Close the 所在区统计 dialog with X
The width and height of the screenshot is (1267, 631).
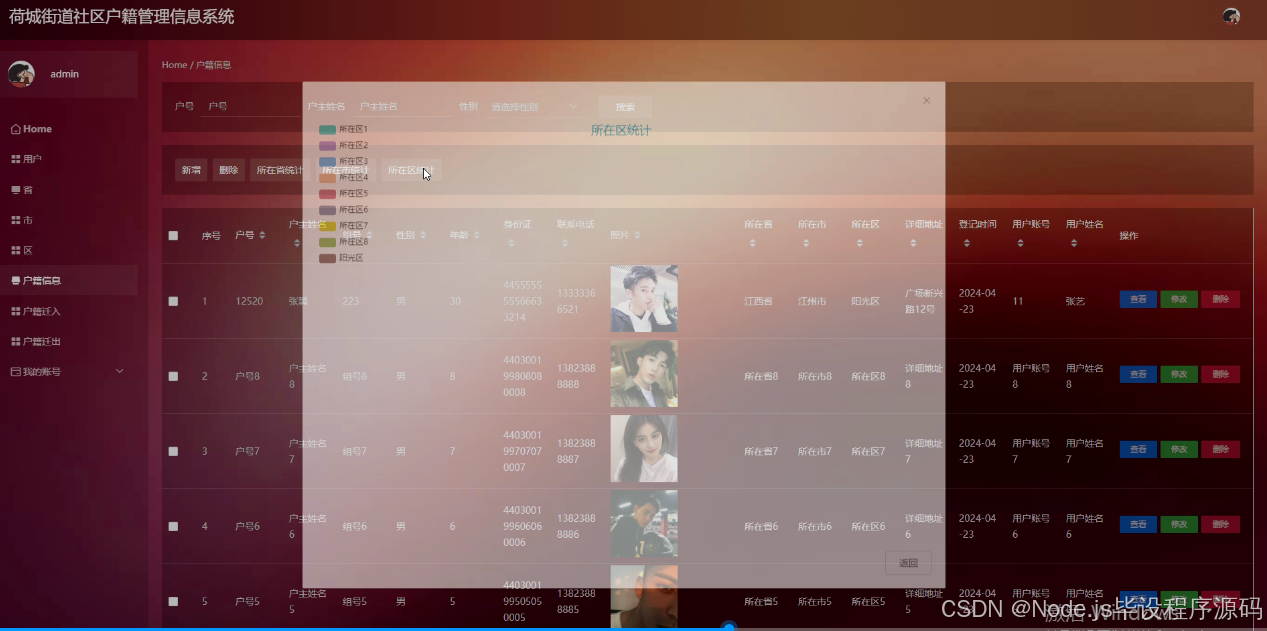[926, 100]
